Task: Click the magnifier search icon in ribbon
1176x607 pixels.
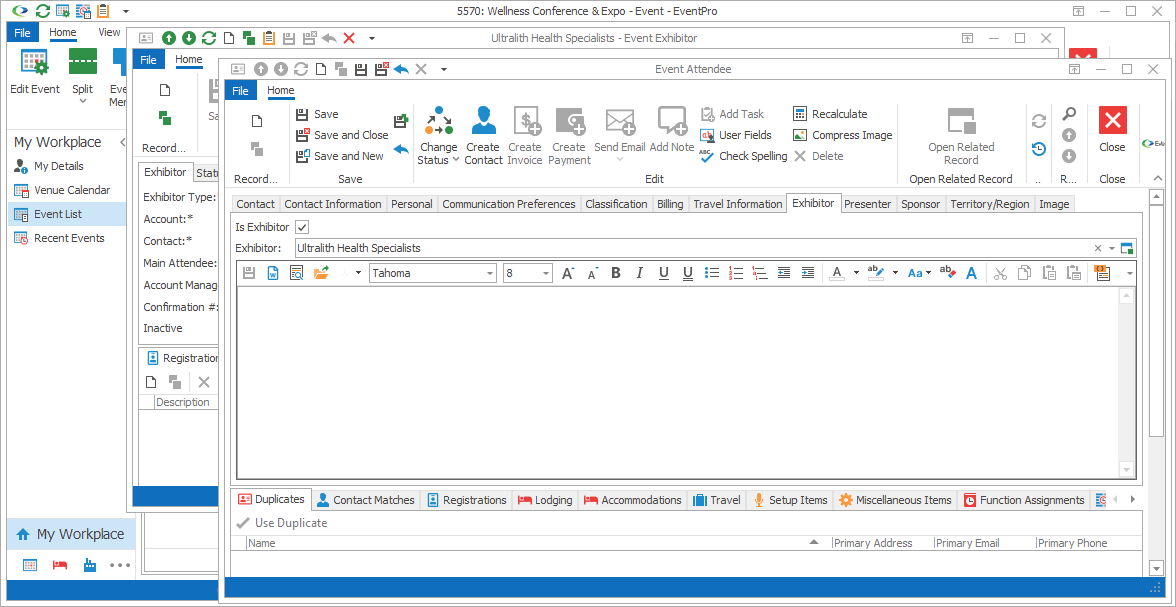Action: (x=1070, y=114)
